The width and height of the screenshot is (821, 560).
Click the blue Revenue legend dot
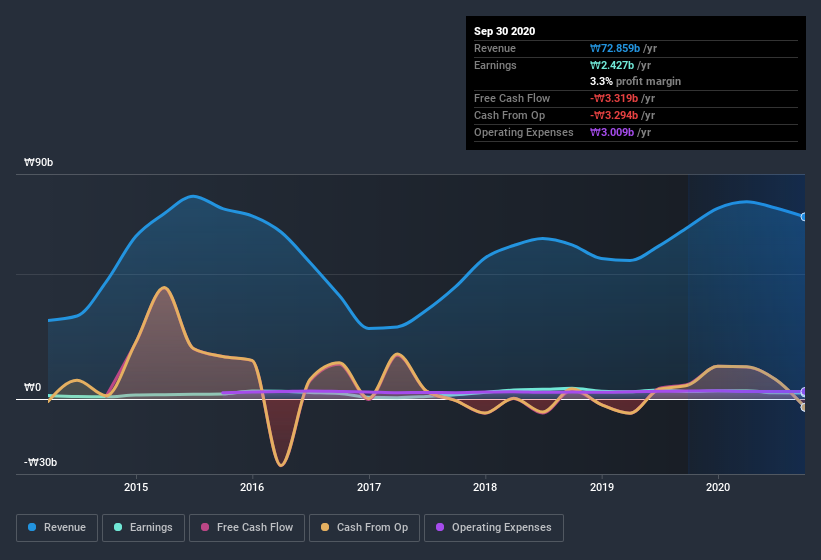coord(33,527)
